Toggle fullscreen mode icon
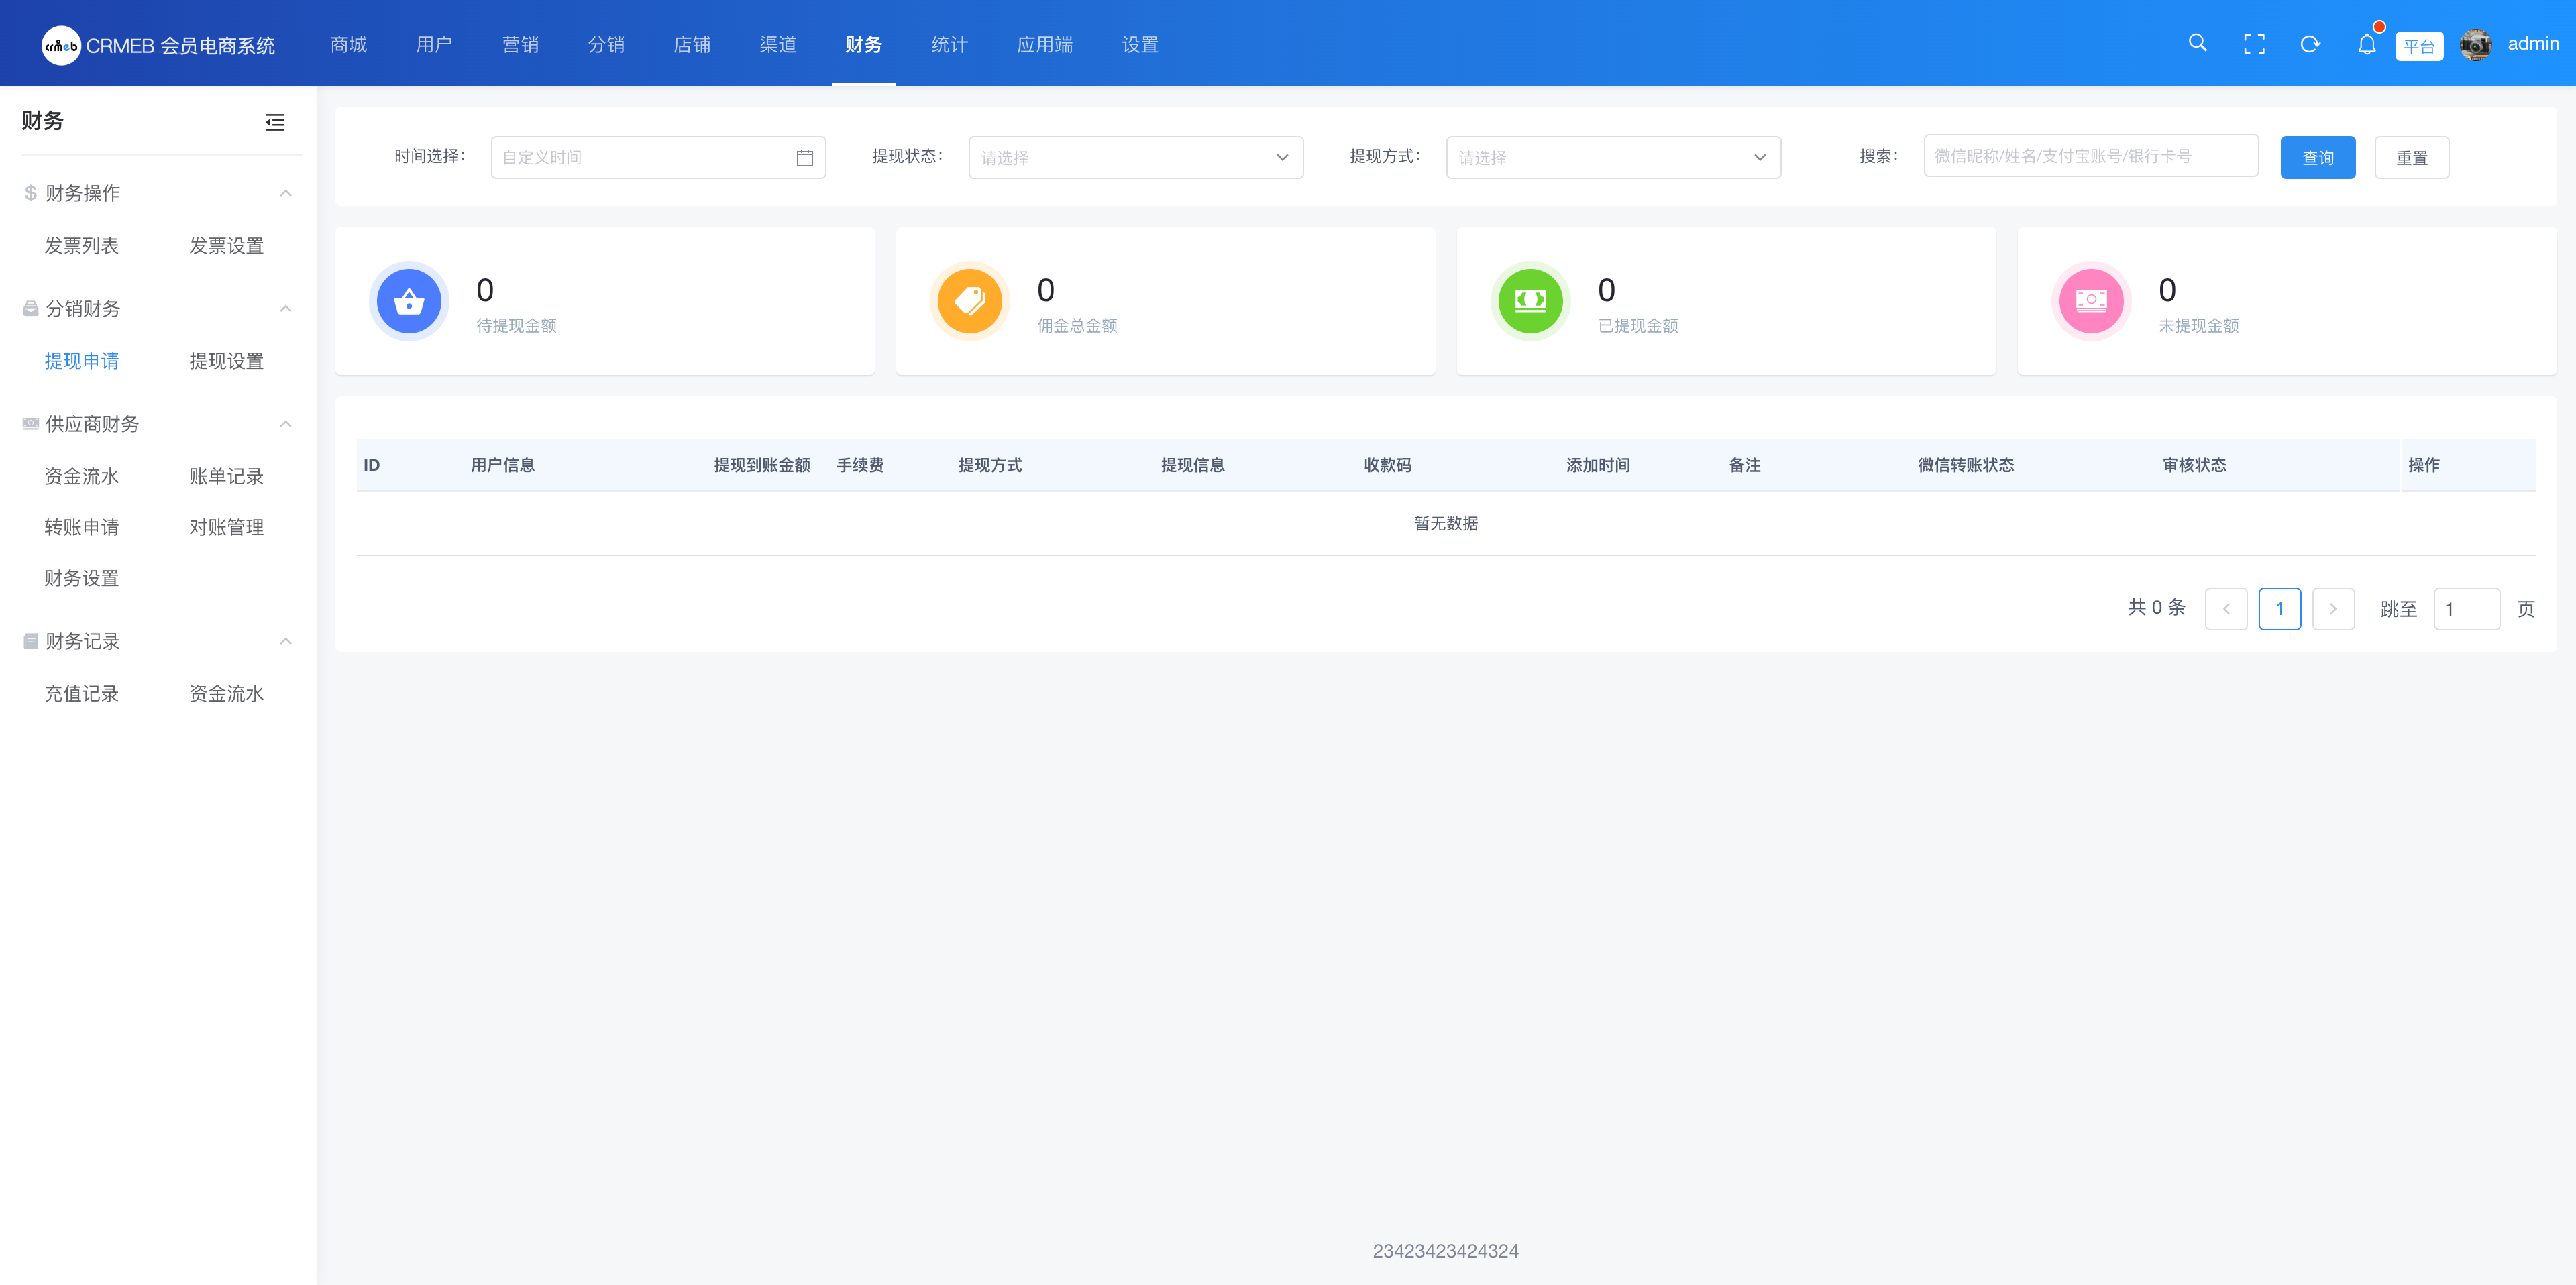This screenshot has width=2576, height=1285. (x=2254, y=44)
